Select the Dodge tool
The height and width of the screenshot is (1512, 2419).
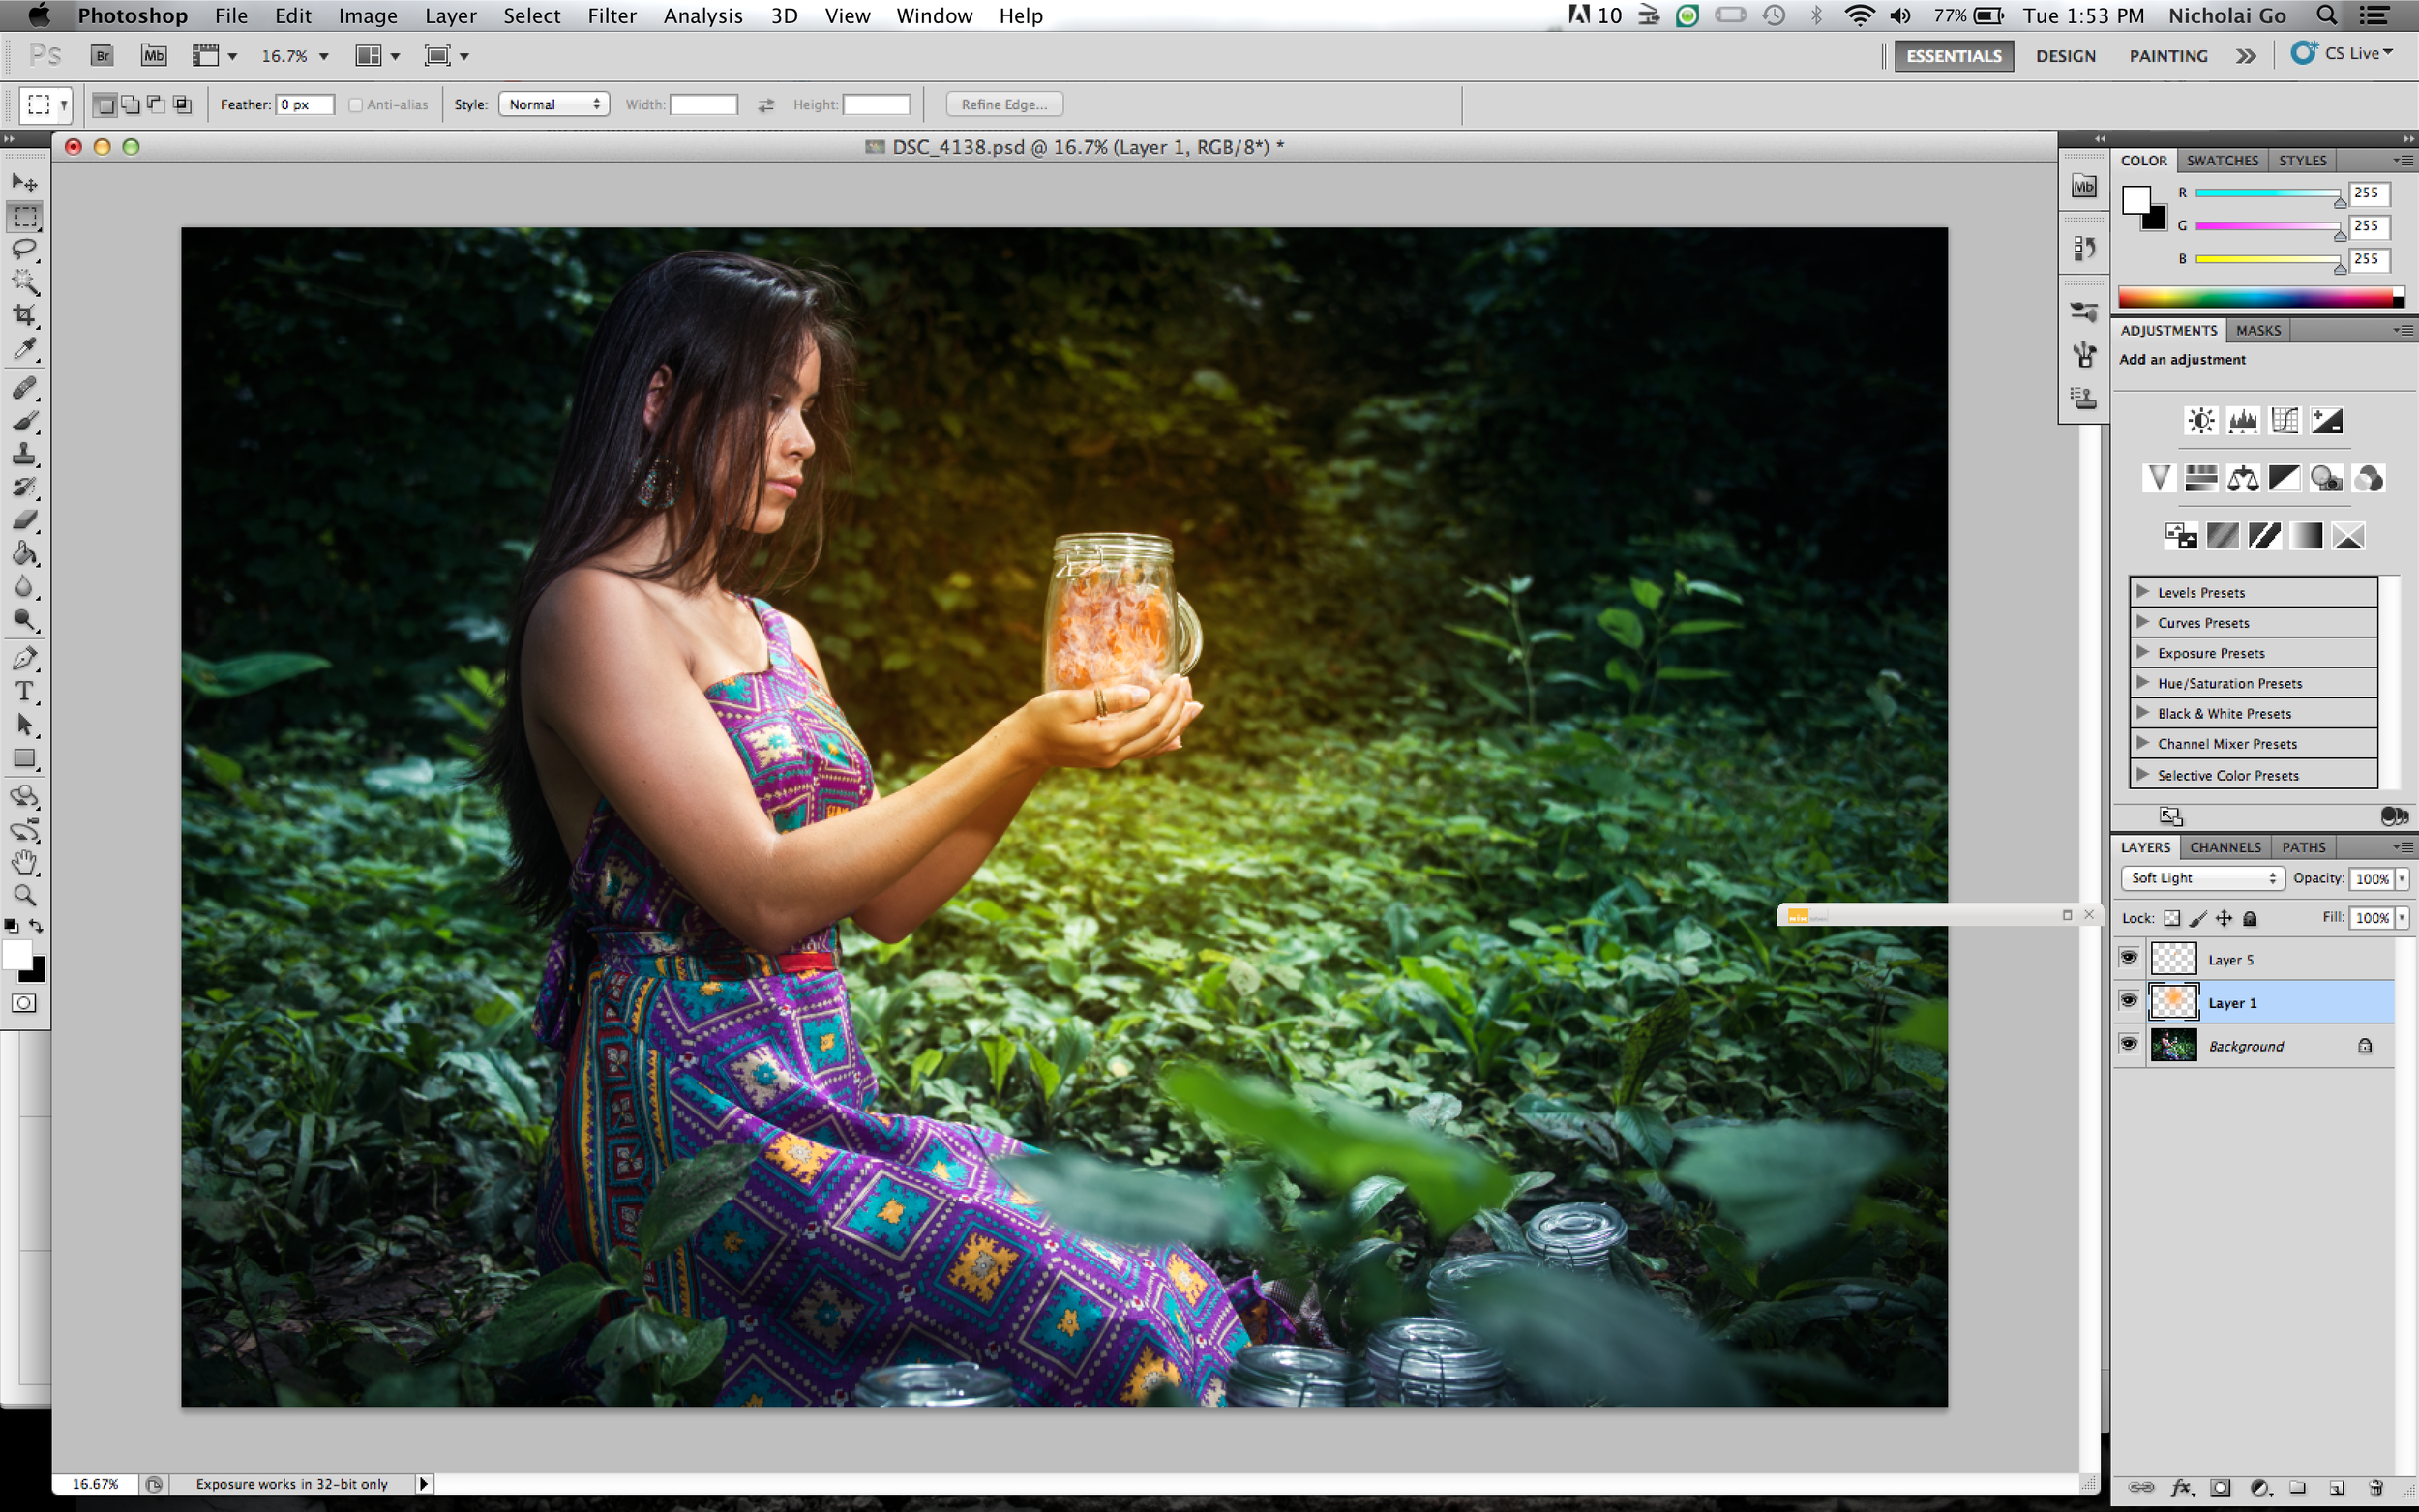click(x=25, y=619)
